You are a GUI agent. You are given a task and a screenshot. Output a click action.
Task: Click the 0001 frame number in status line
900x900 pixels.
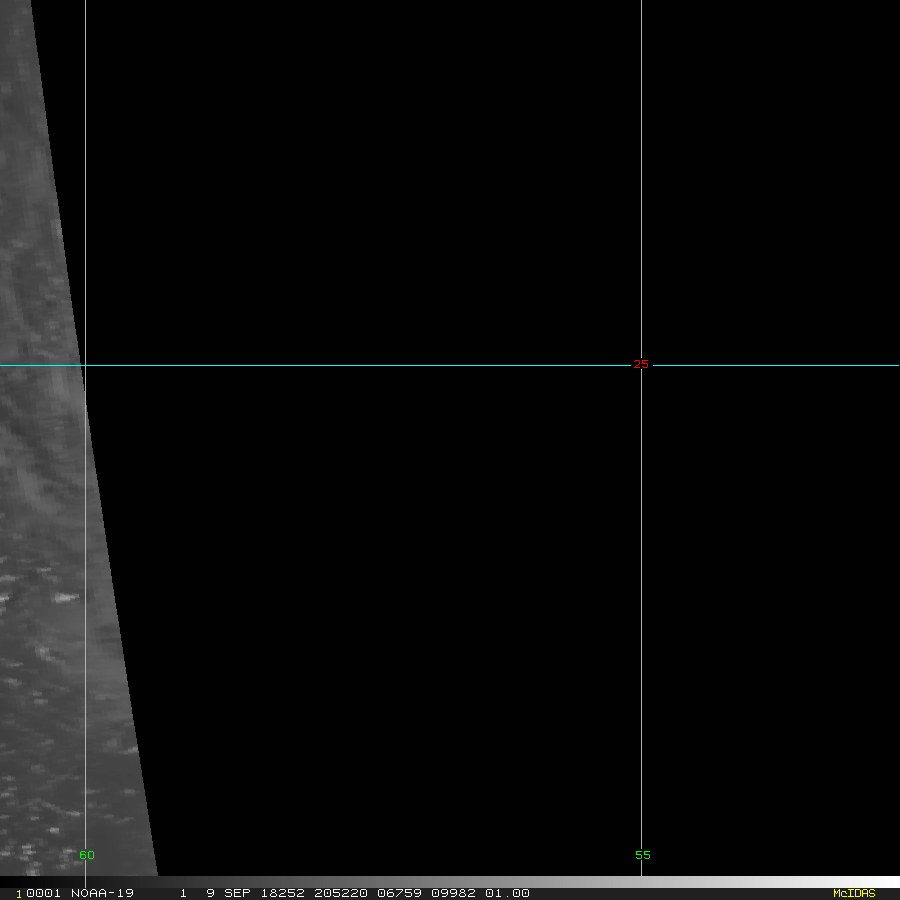point(44,893)
